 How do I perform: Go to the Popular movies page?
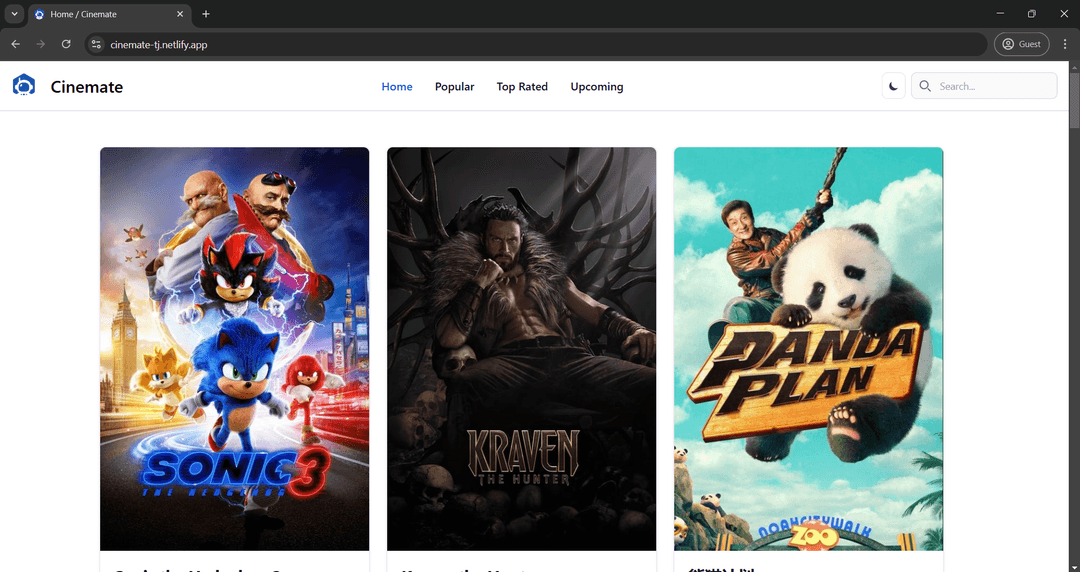(455, 87)
